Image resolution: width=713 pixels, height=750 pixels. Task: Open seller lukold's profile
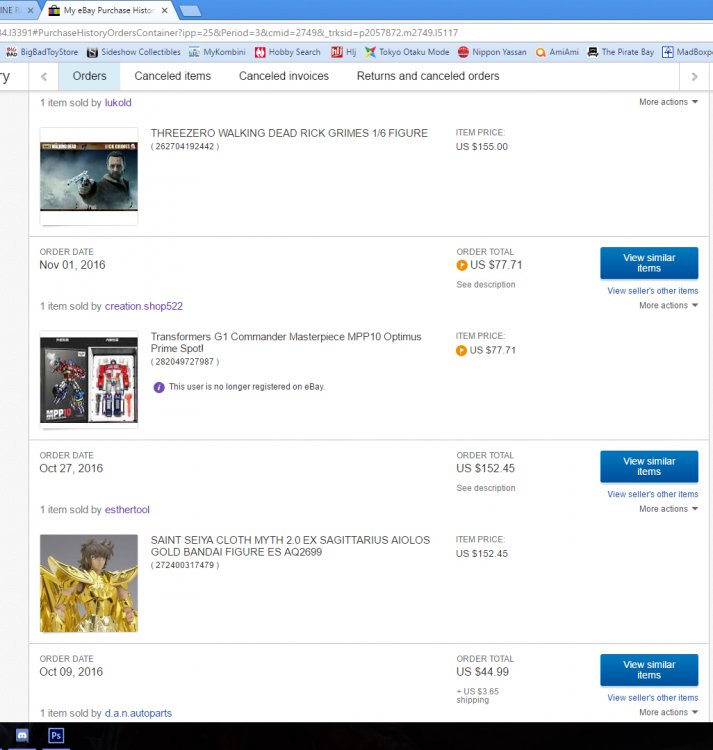click(118, 103)
